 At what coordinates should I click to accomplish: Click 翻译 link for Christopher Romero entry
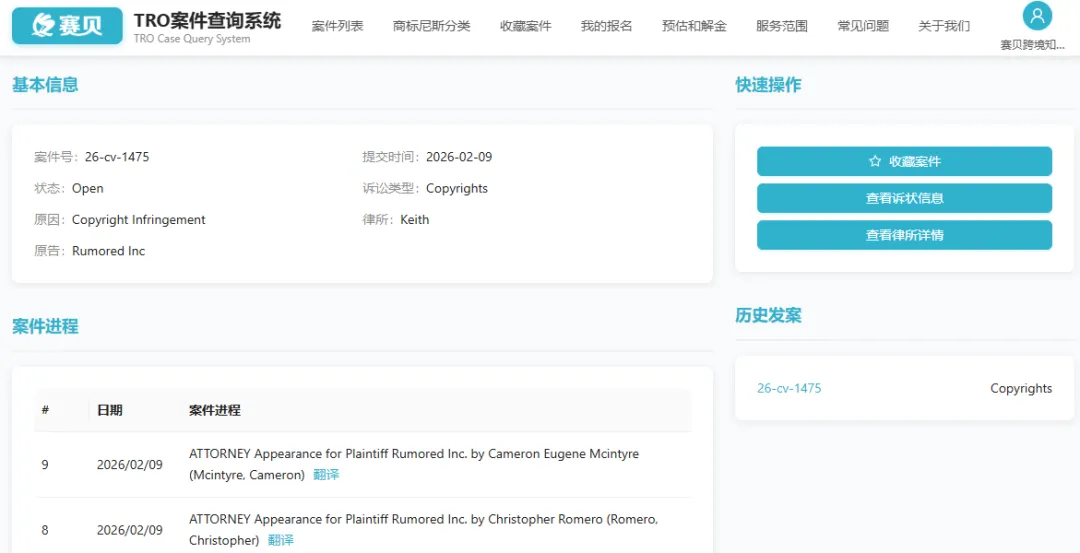[x=280, y=540]
